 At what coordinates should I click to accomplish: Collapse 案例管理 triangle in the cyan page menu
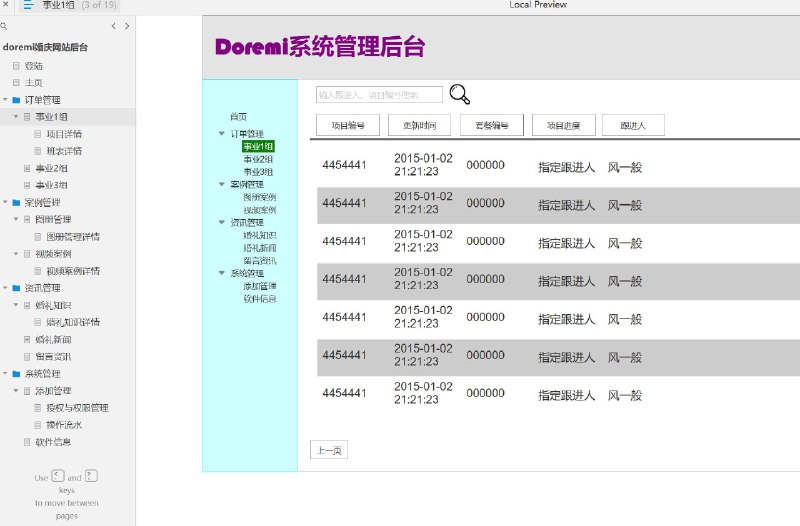point(221,184)
